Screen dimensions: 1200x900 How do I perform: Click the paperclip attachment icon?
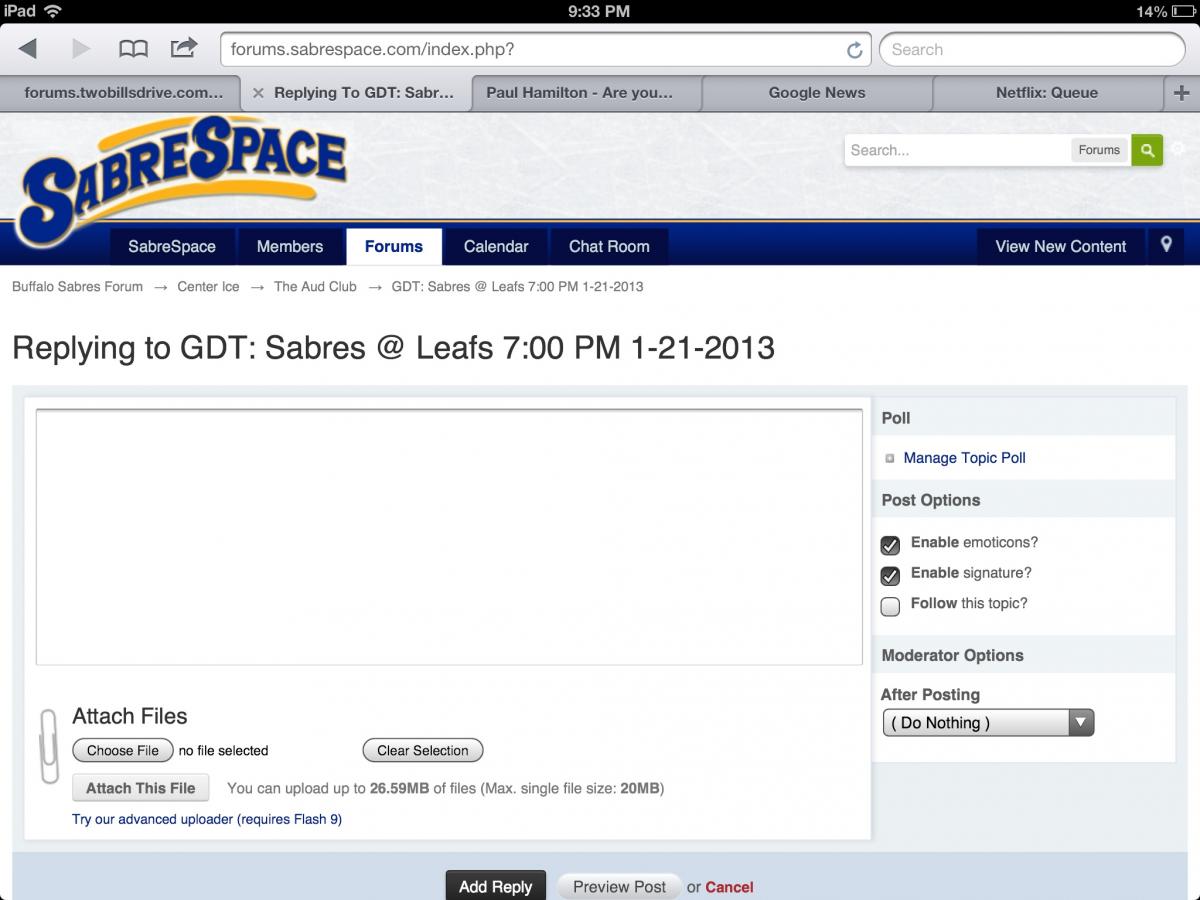[x=48, y=746]
